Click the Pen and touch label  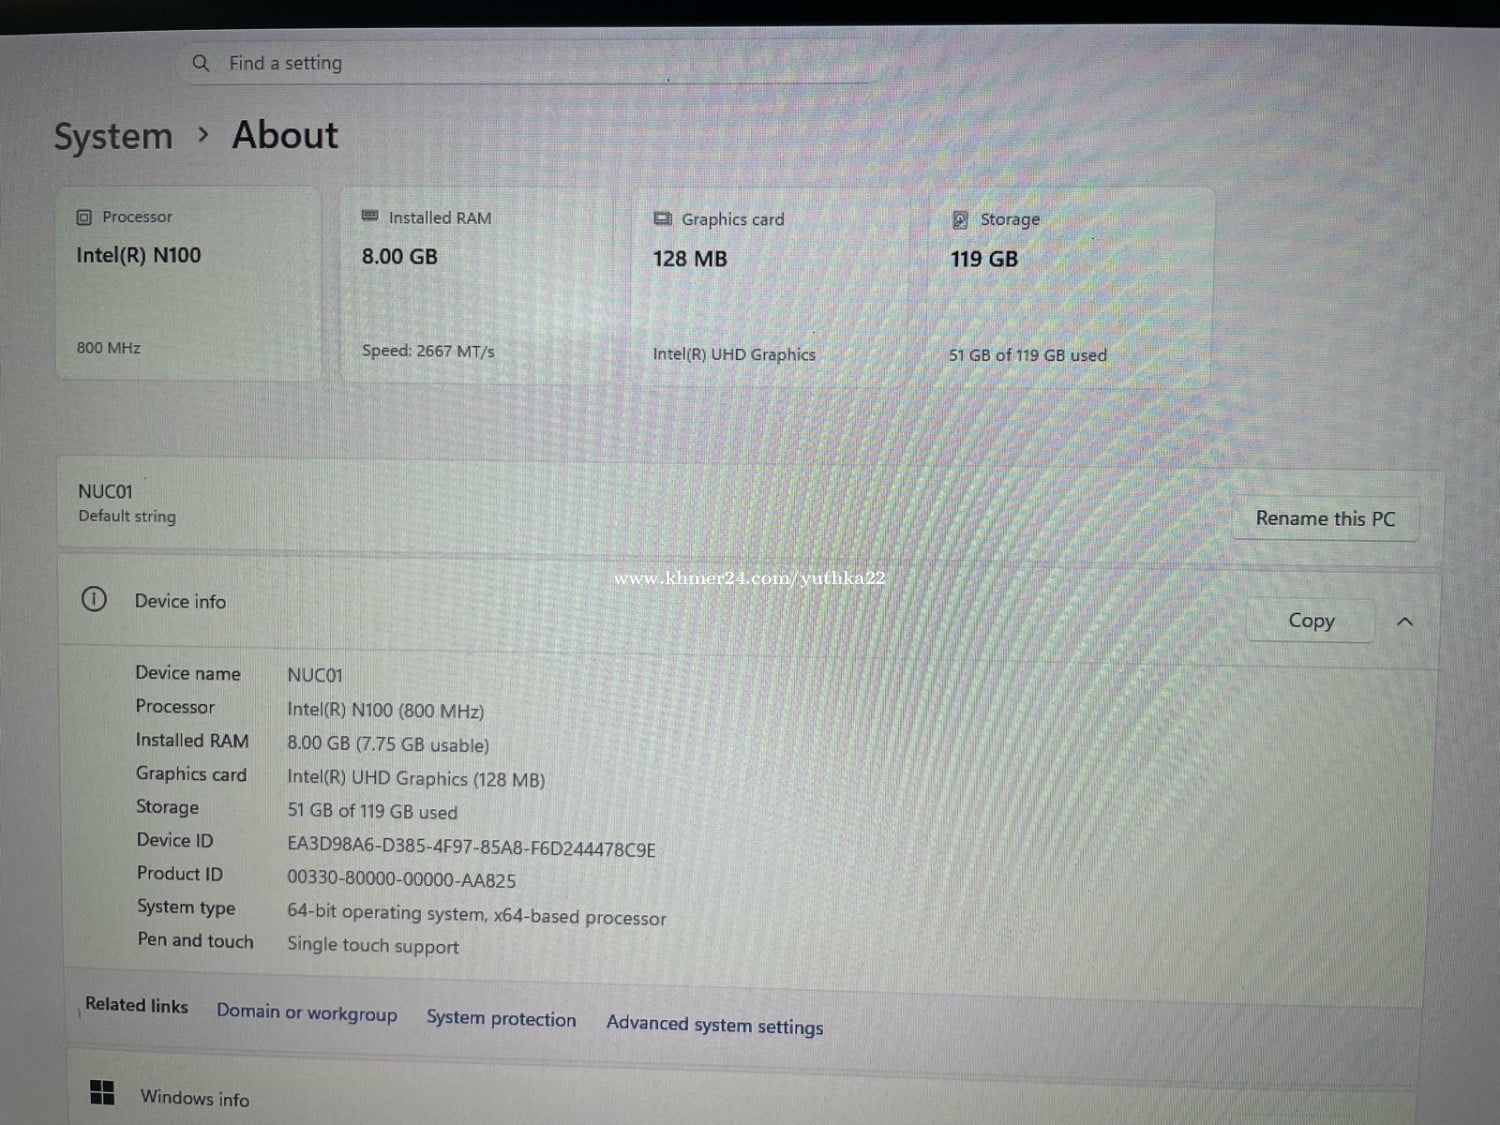[x=196, y=940]
